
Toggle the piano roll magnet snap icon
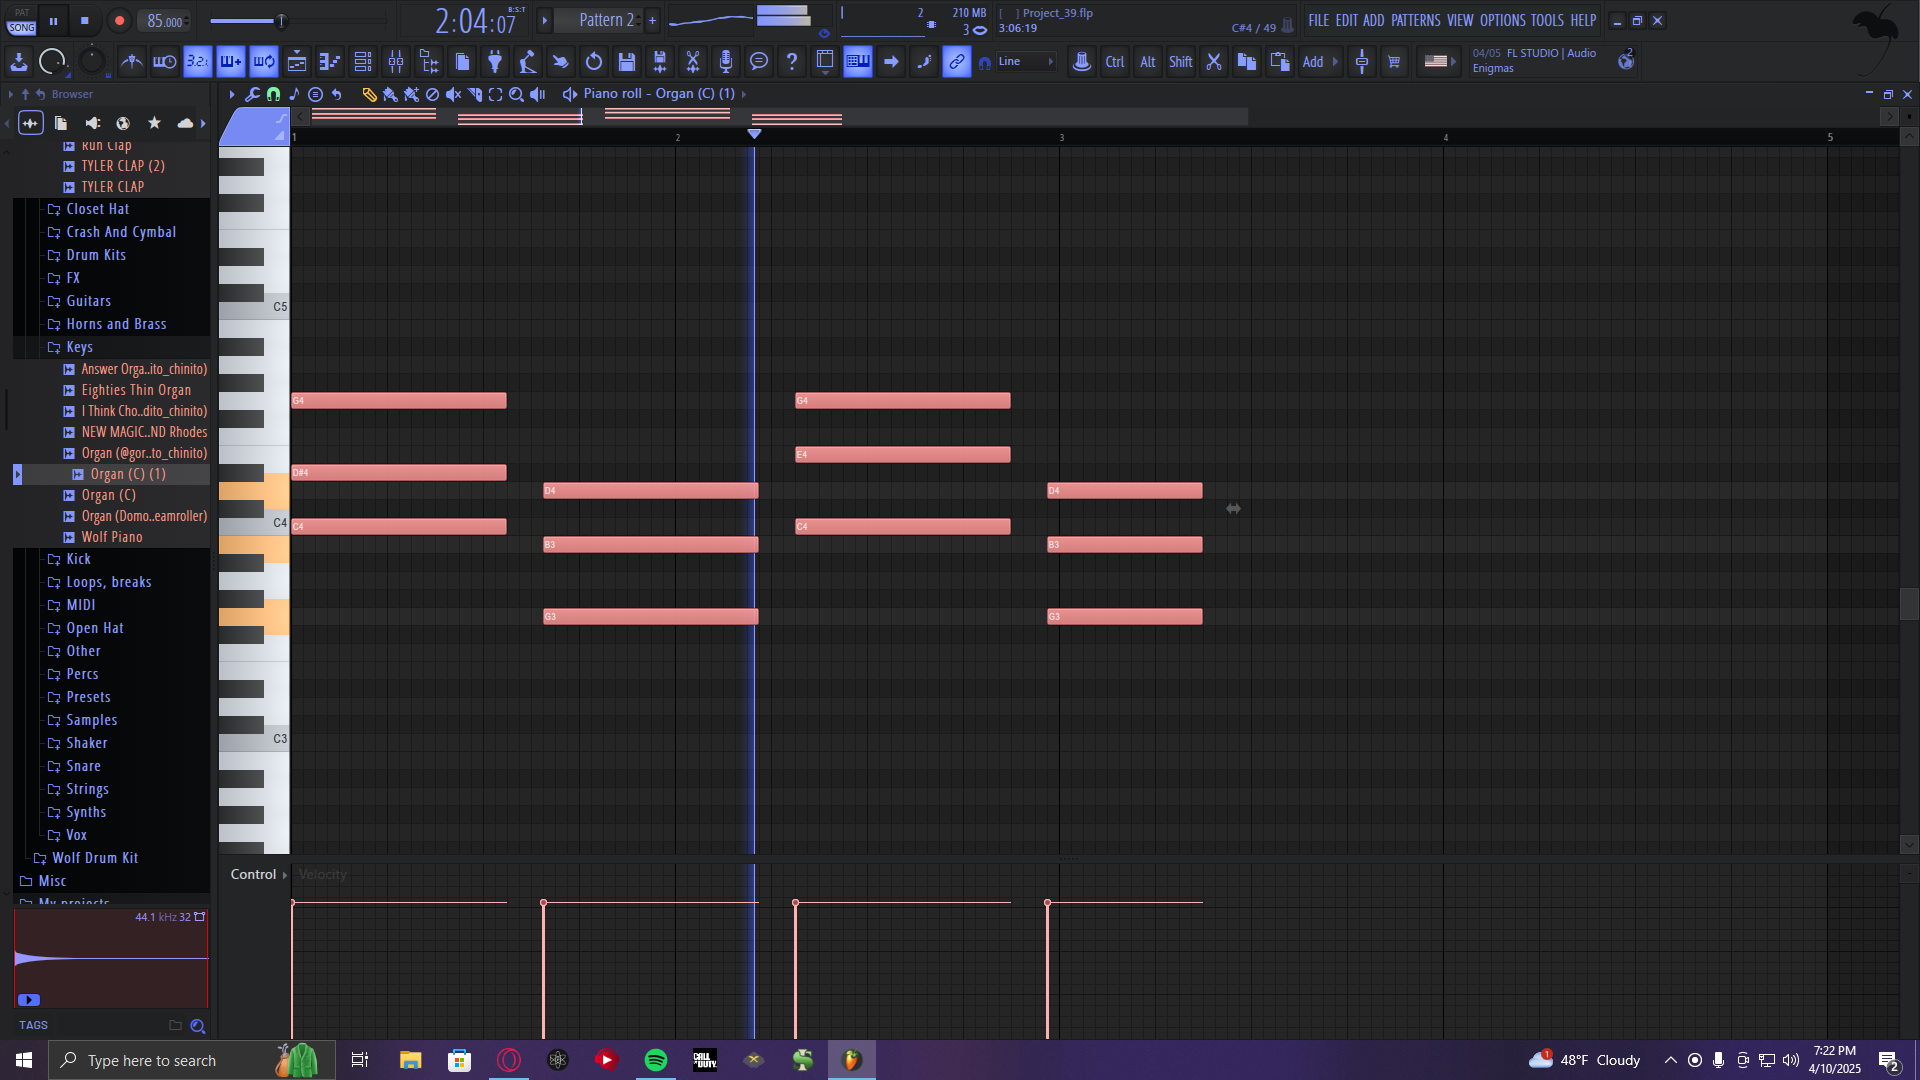tap(273, 94)
